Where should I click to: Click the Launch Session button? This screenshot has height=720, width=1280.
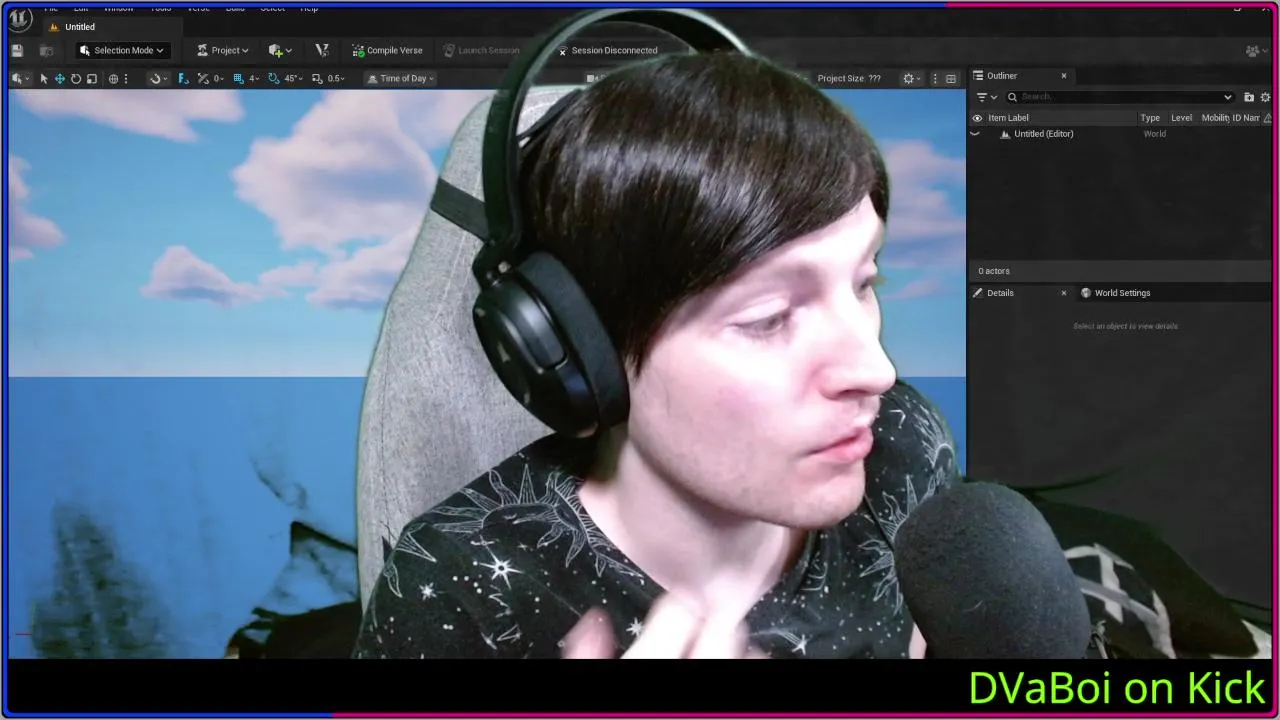482,50
